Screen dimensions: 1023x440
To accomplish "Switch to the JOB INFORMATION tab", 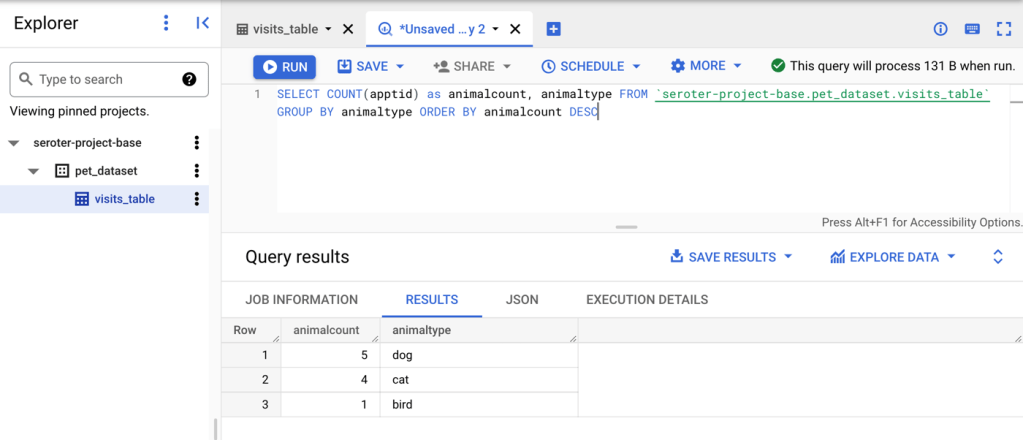I will pyautogui.click(x=301, y=299).
